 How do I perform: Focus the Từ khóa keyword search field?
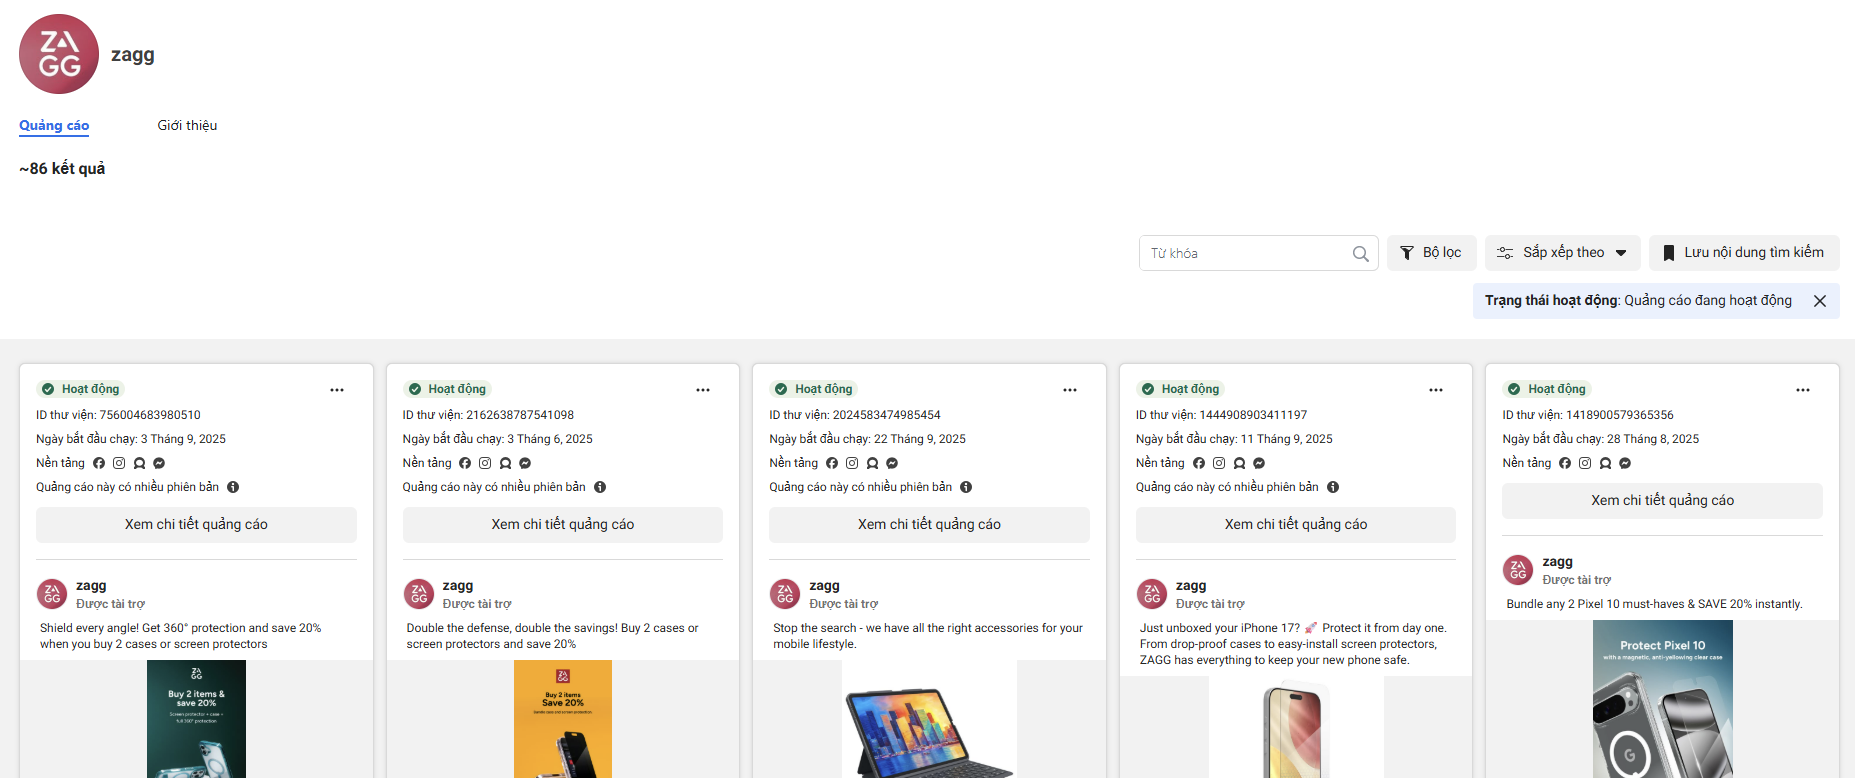click(x=1258, y=253)
